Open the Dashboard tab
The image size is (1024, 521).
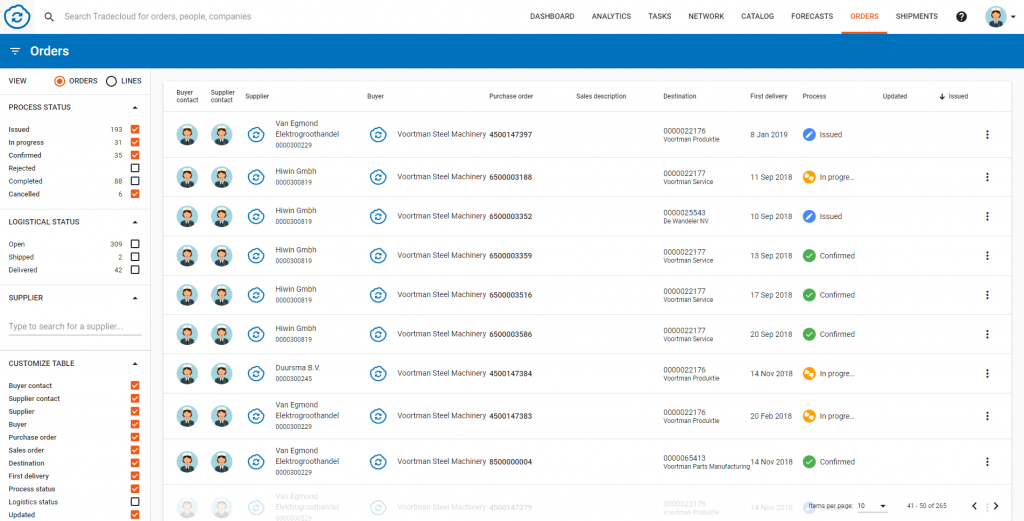point(552,16)
